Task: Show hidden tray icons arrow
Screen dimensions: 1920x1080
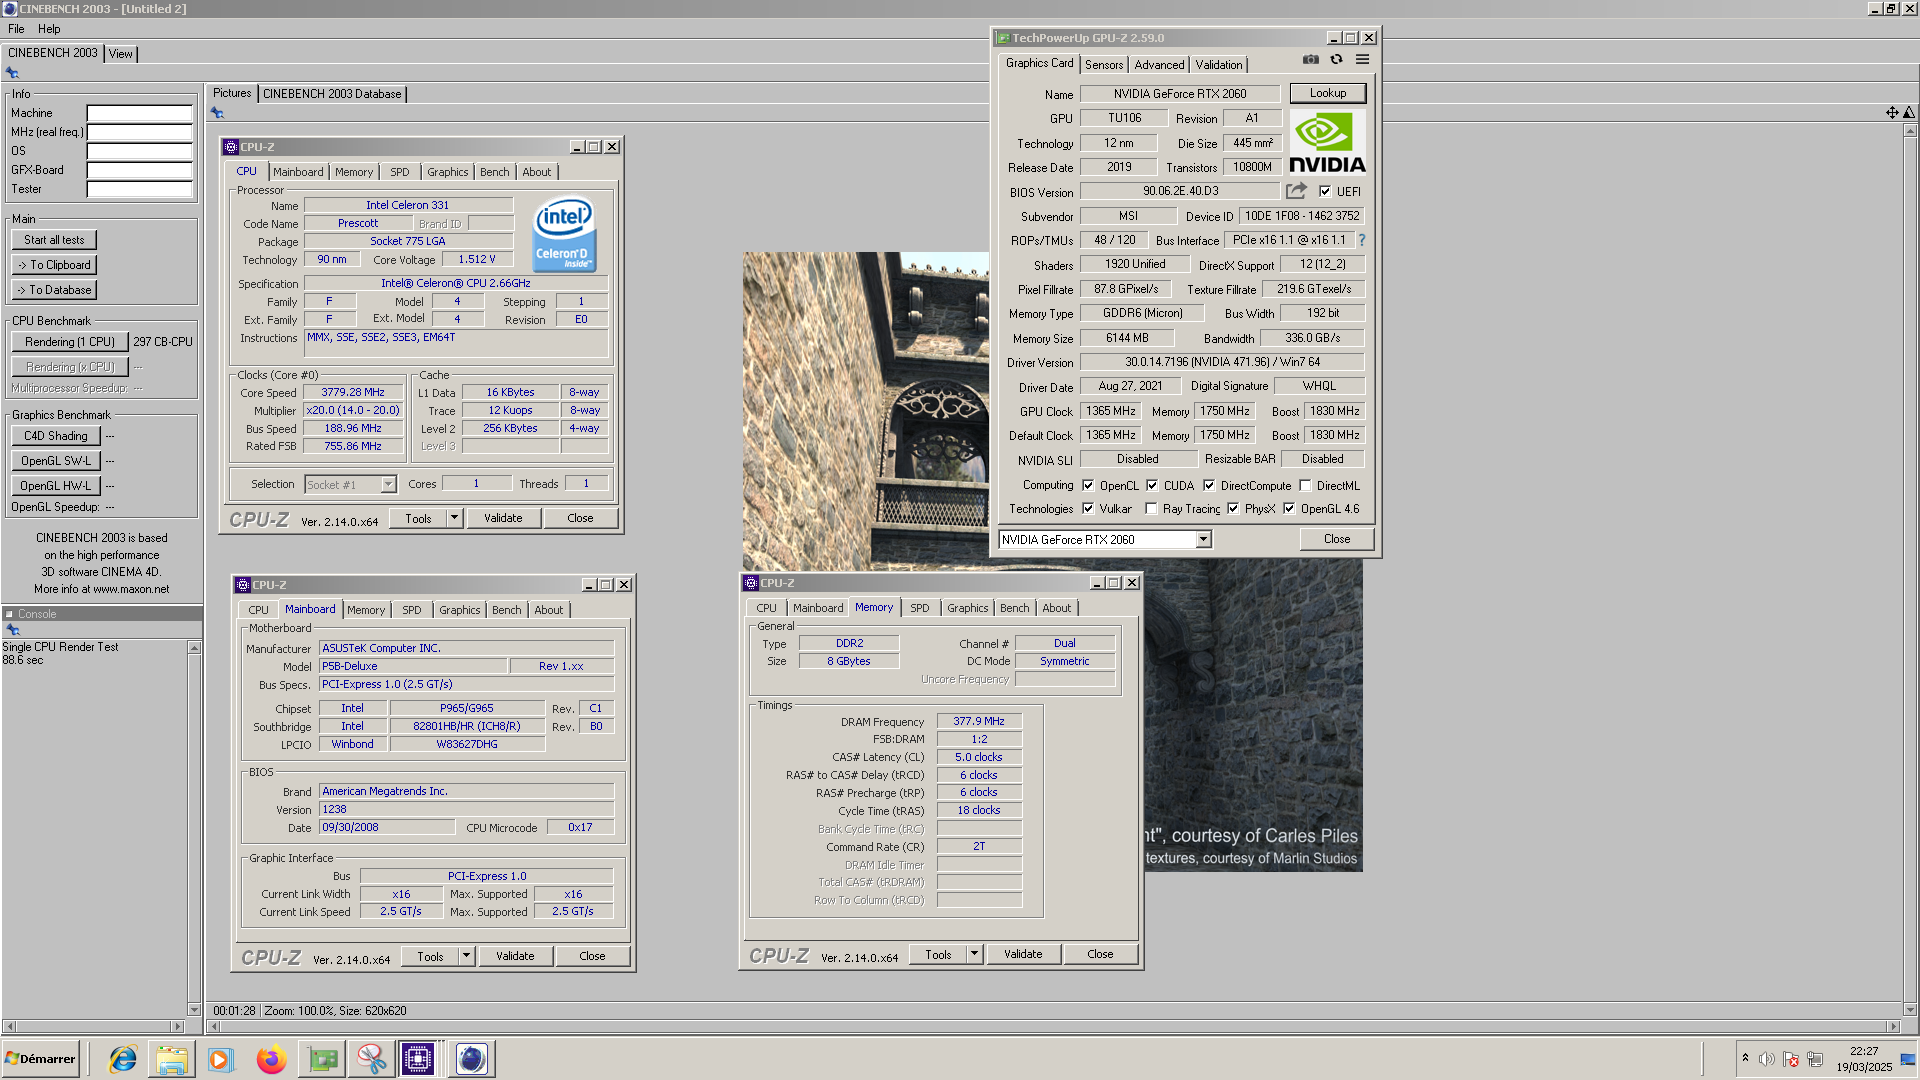Action: pos(1745,1058)
